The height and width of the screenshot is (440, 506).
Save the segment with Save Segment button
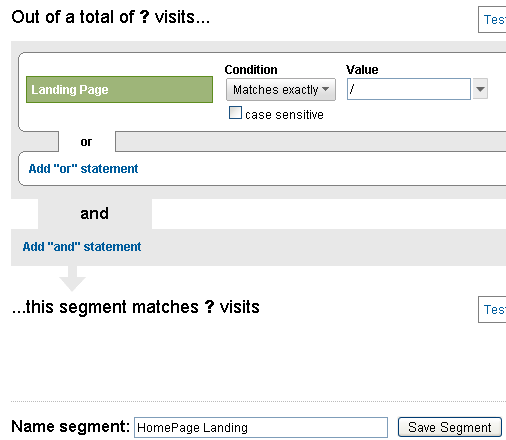pyautogui.click(x=450, y=427)
